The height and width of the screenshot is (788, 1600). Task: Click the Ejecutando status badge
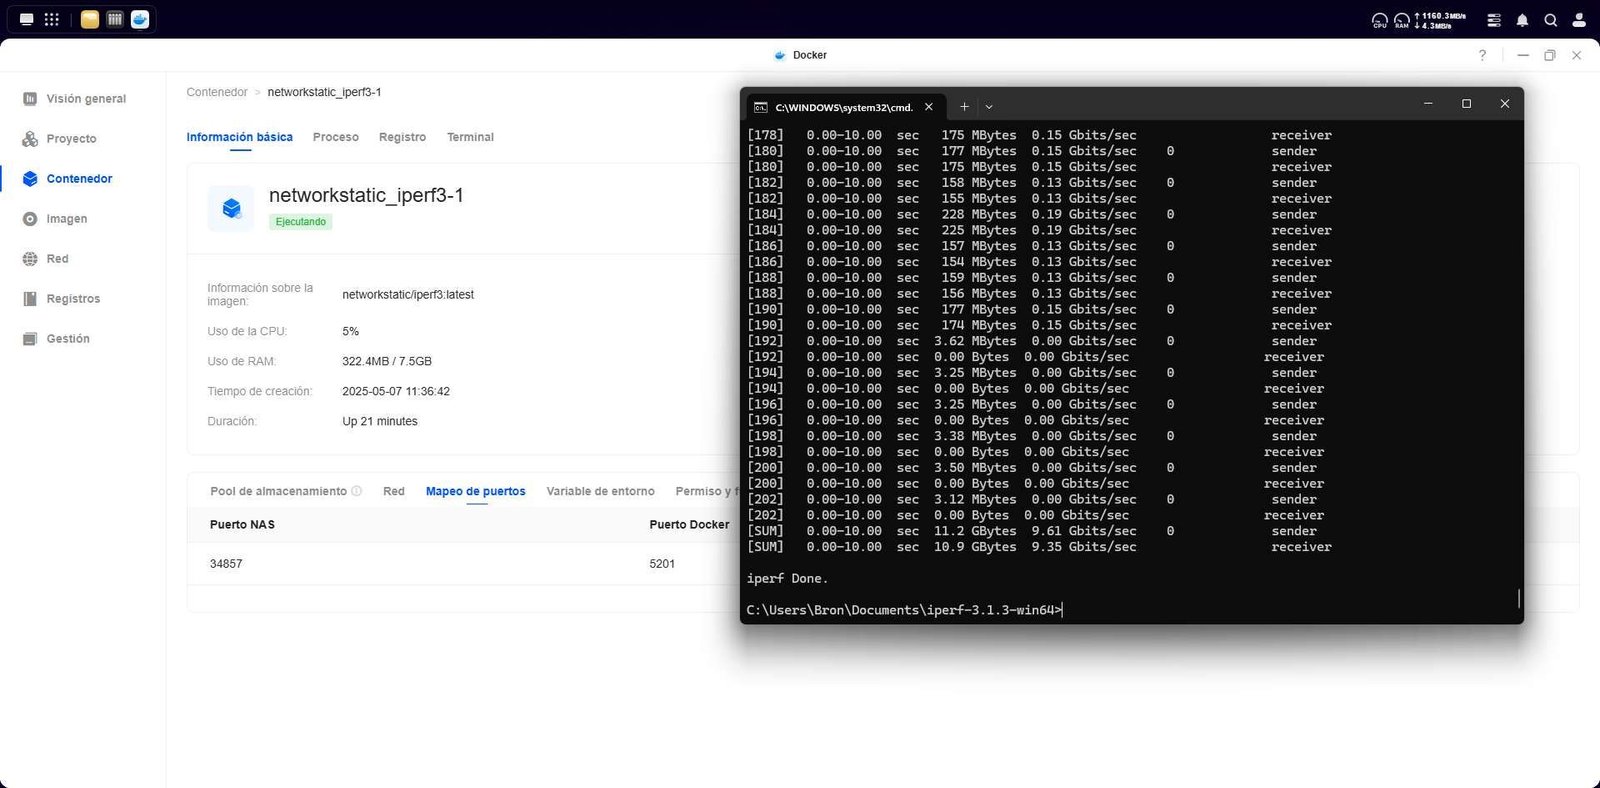point(301,222)
